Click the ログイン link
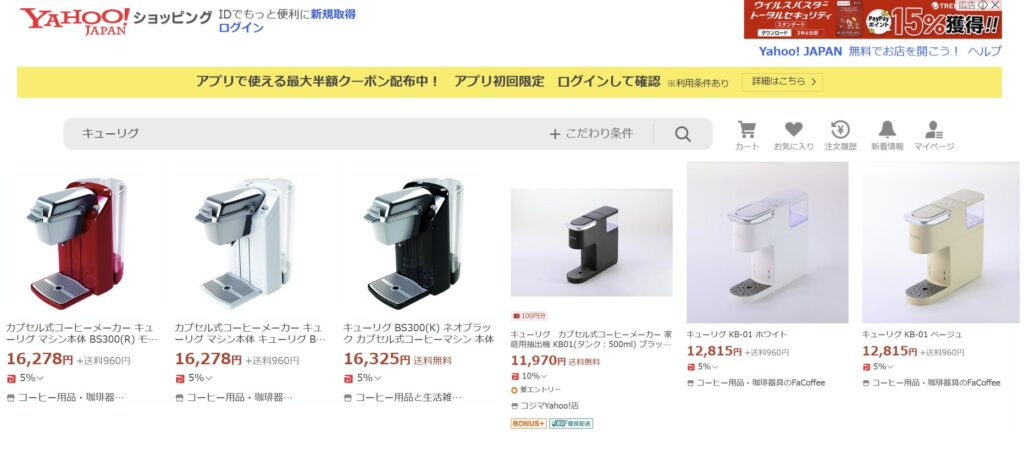This screenshot has width=1024, height=449. tap(241, 27)
